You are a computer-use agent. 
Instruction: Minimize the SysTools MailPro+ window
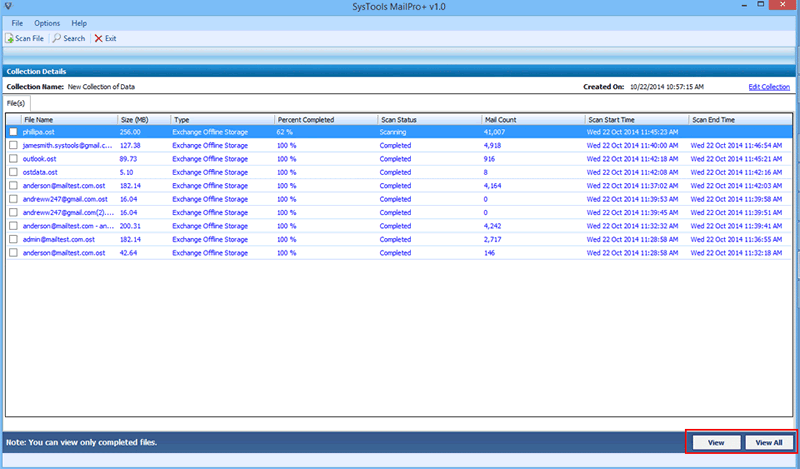[745, 5]
